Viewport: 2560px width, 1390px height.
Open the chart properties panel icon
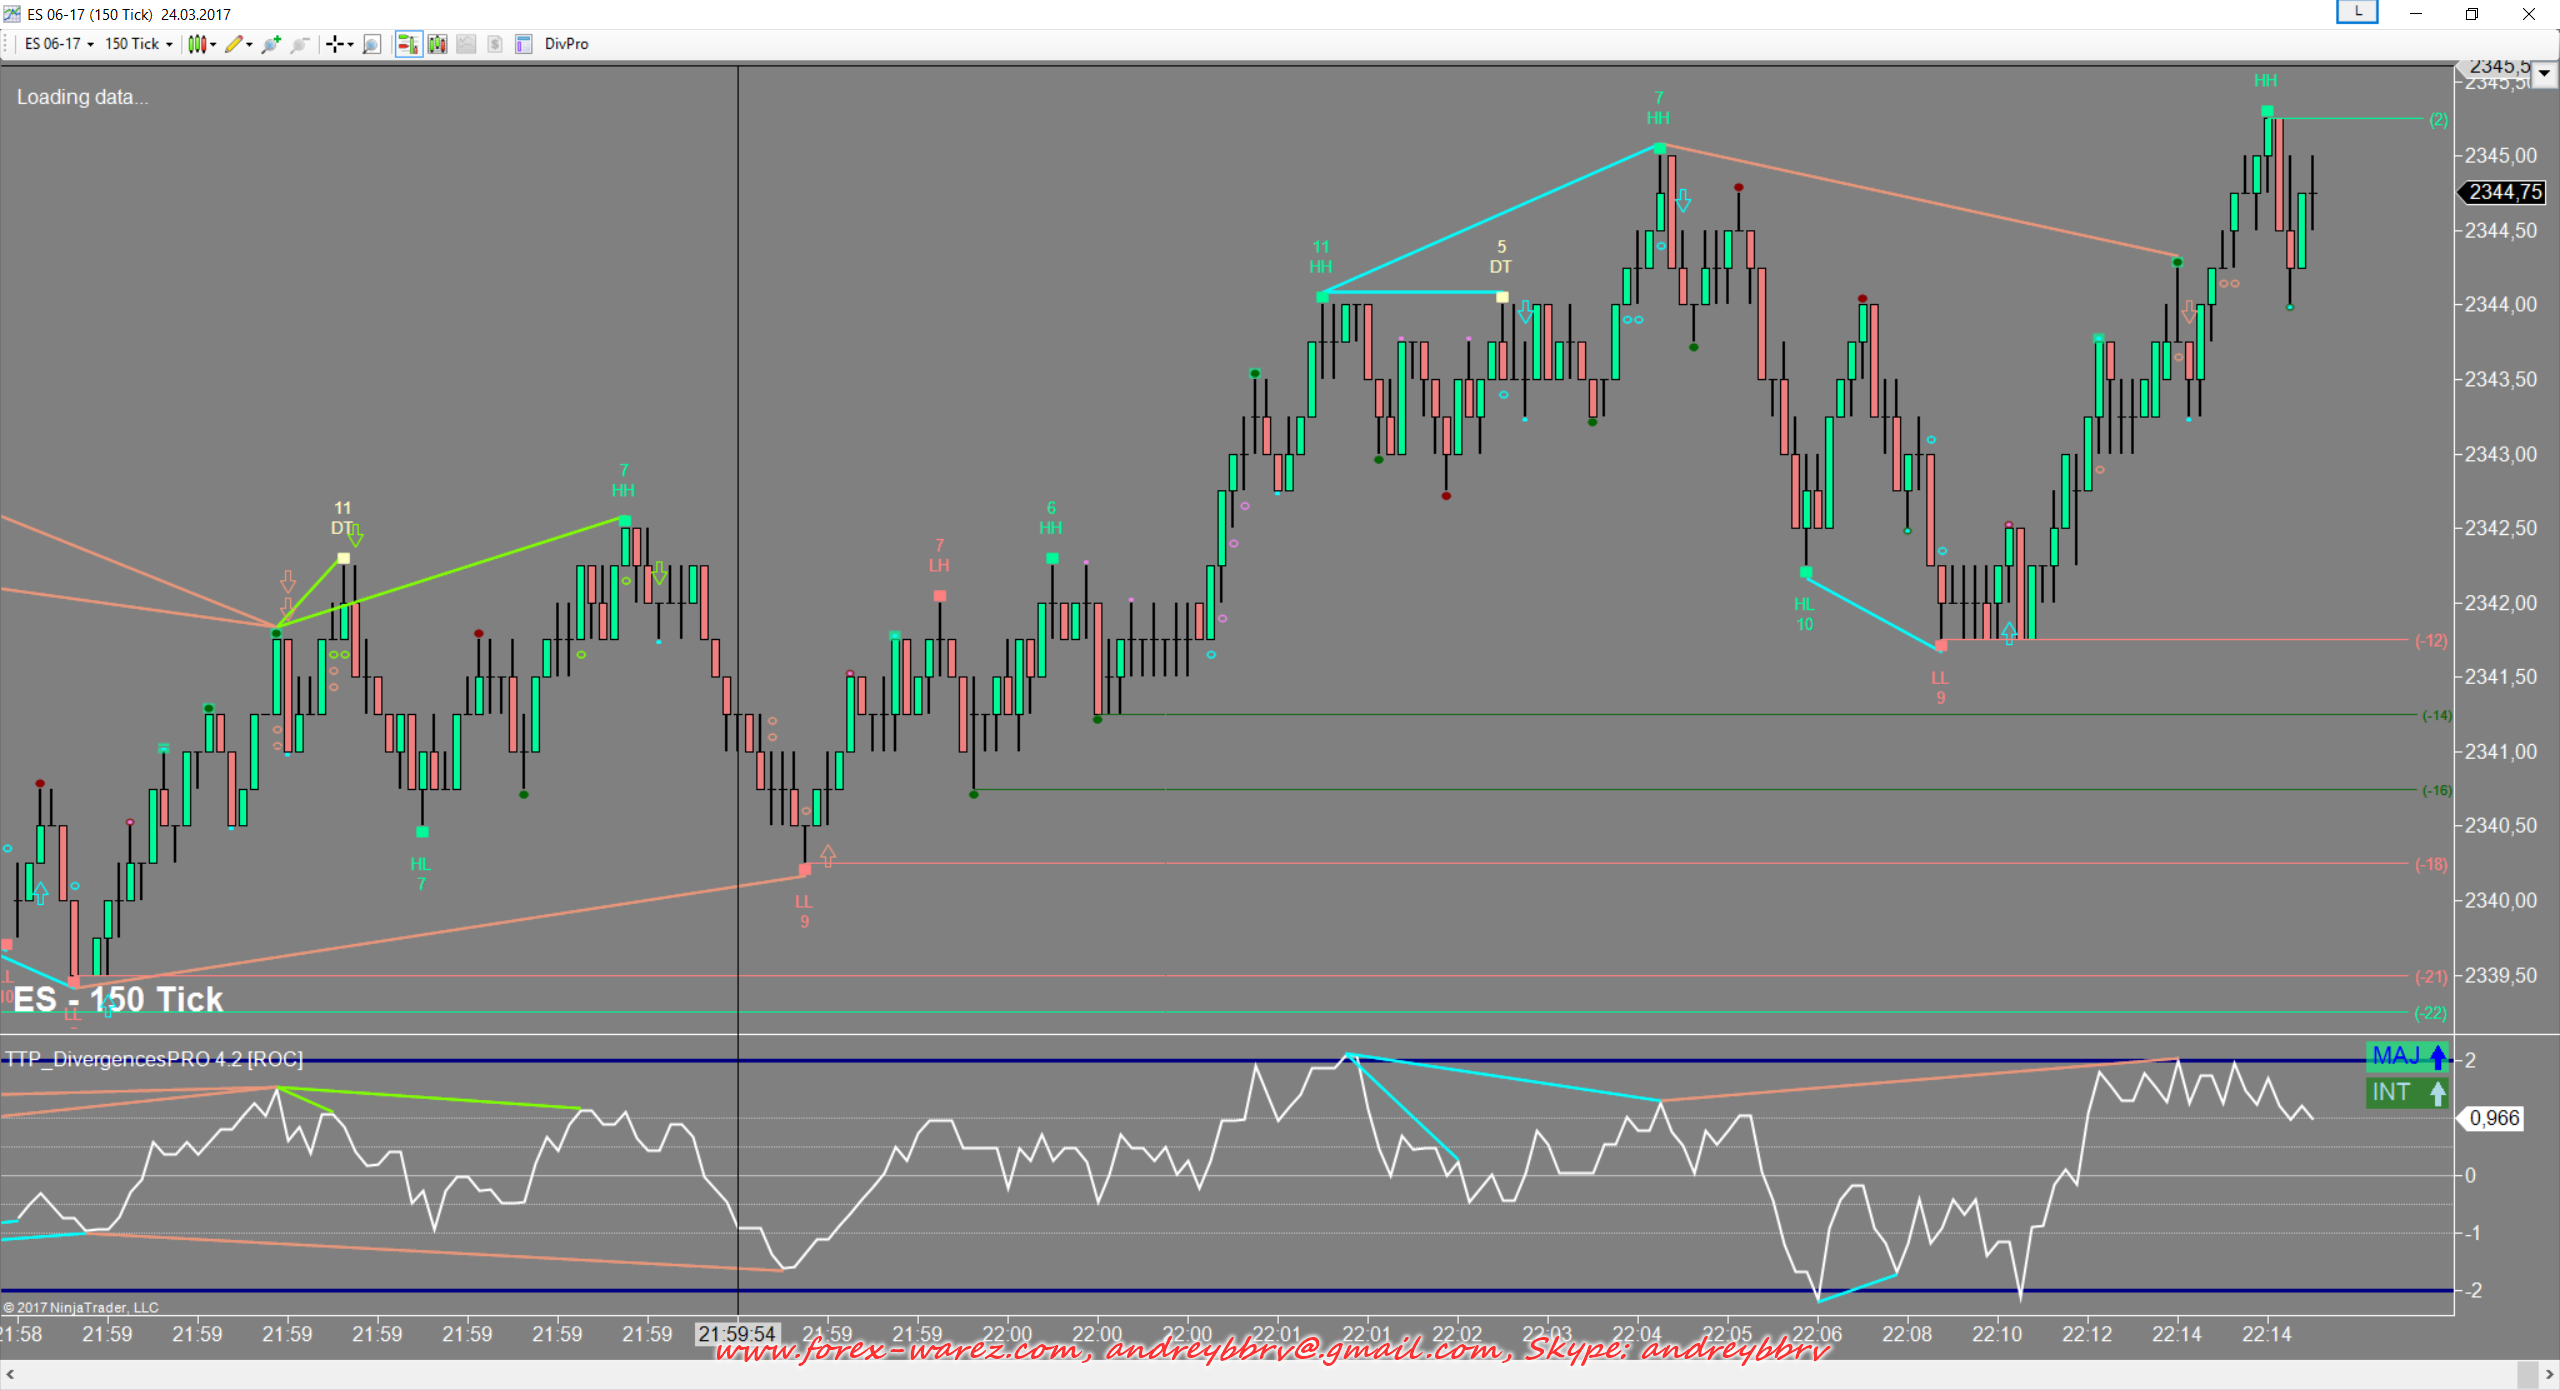[523, 44]
